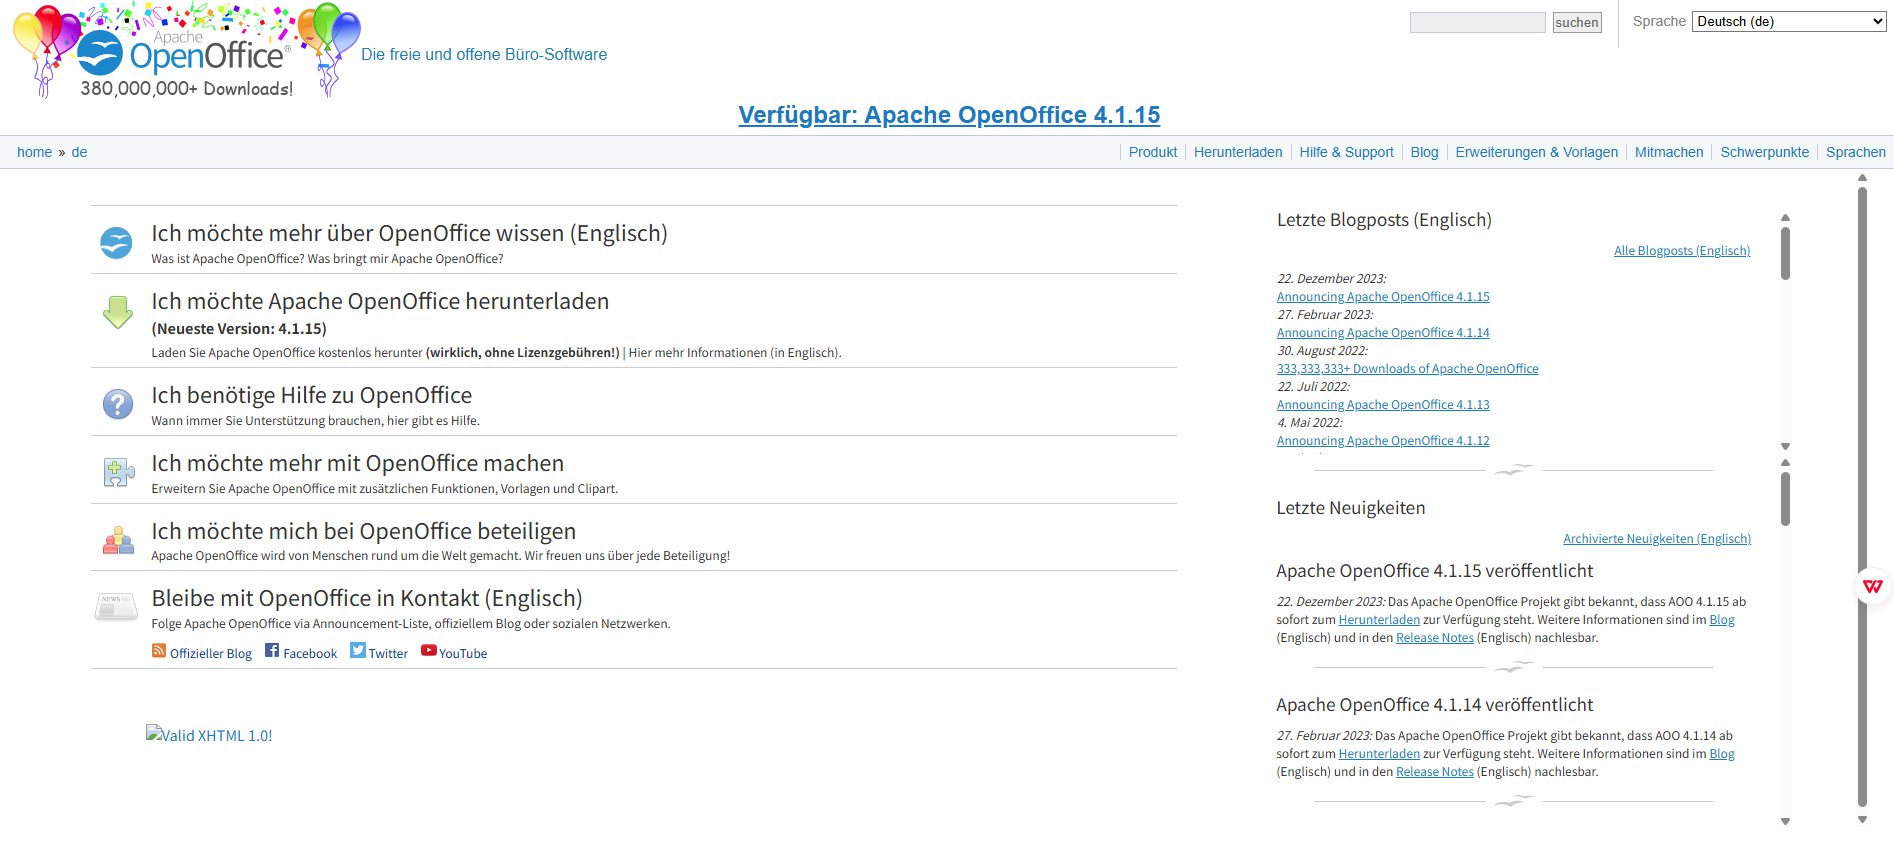Screen dimensions: 1894x844
Task: Open Announcing Apache OpenOffice 4.1.13 blog post
Action: pos(1383,405)
